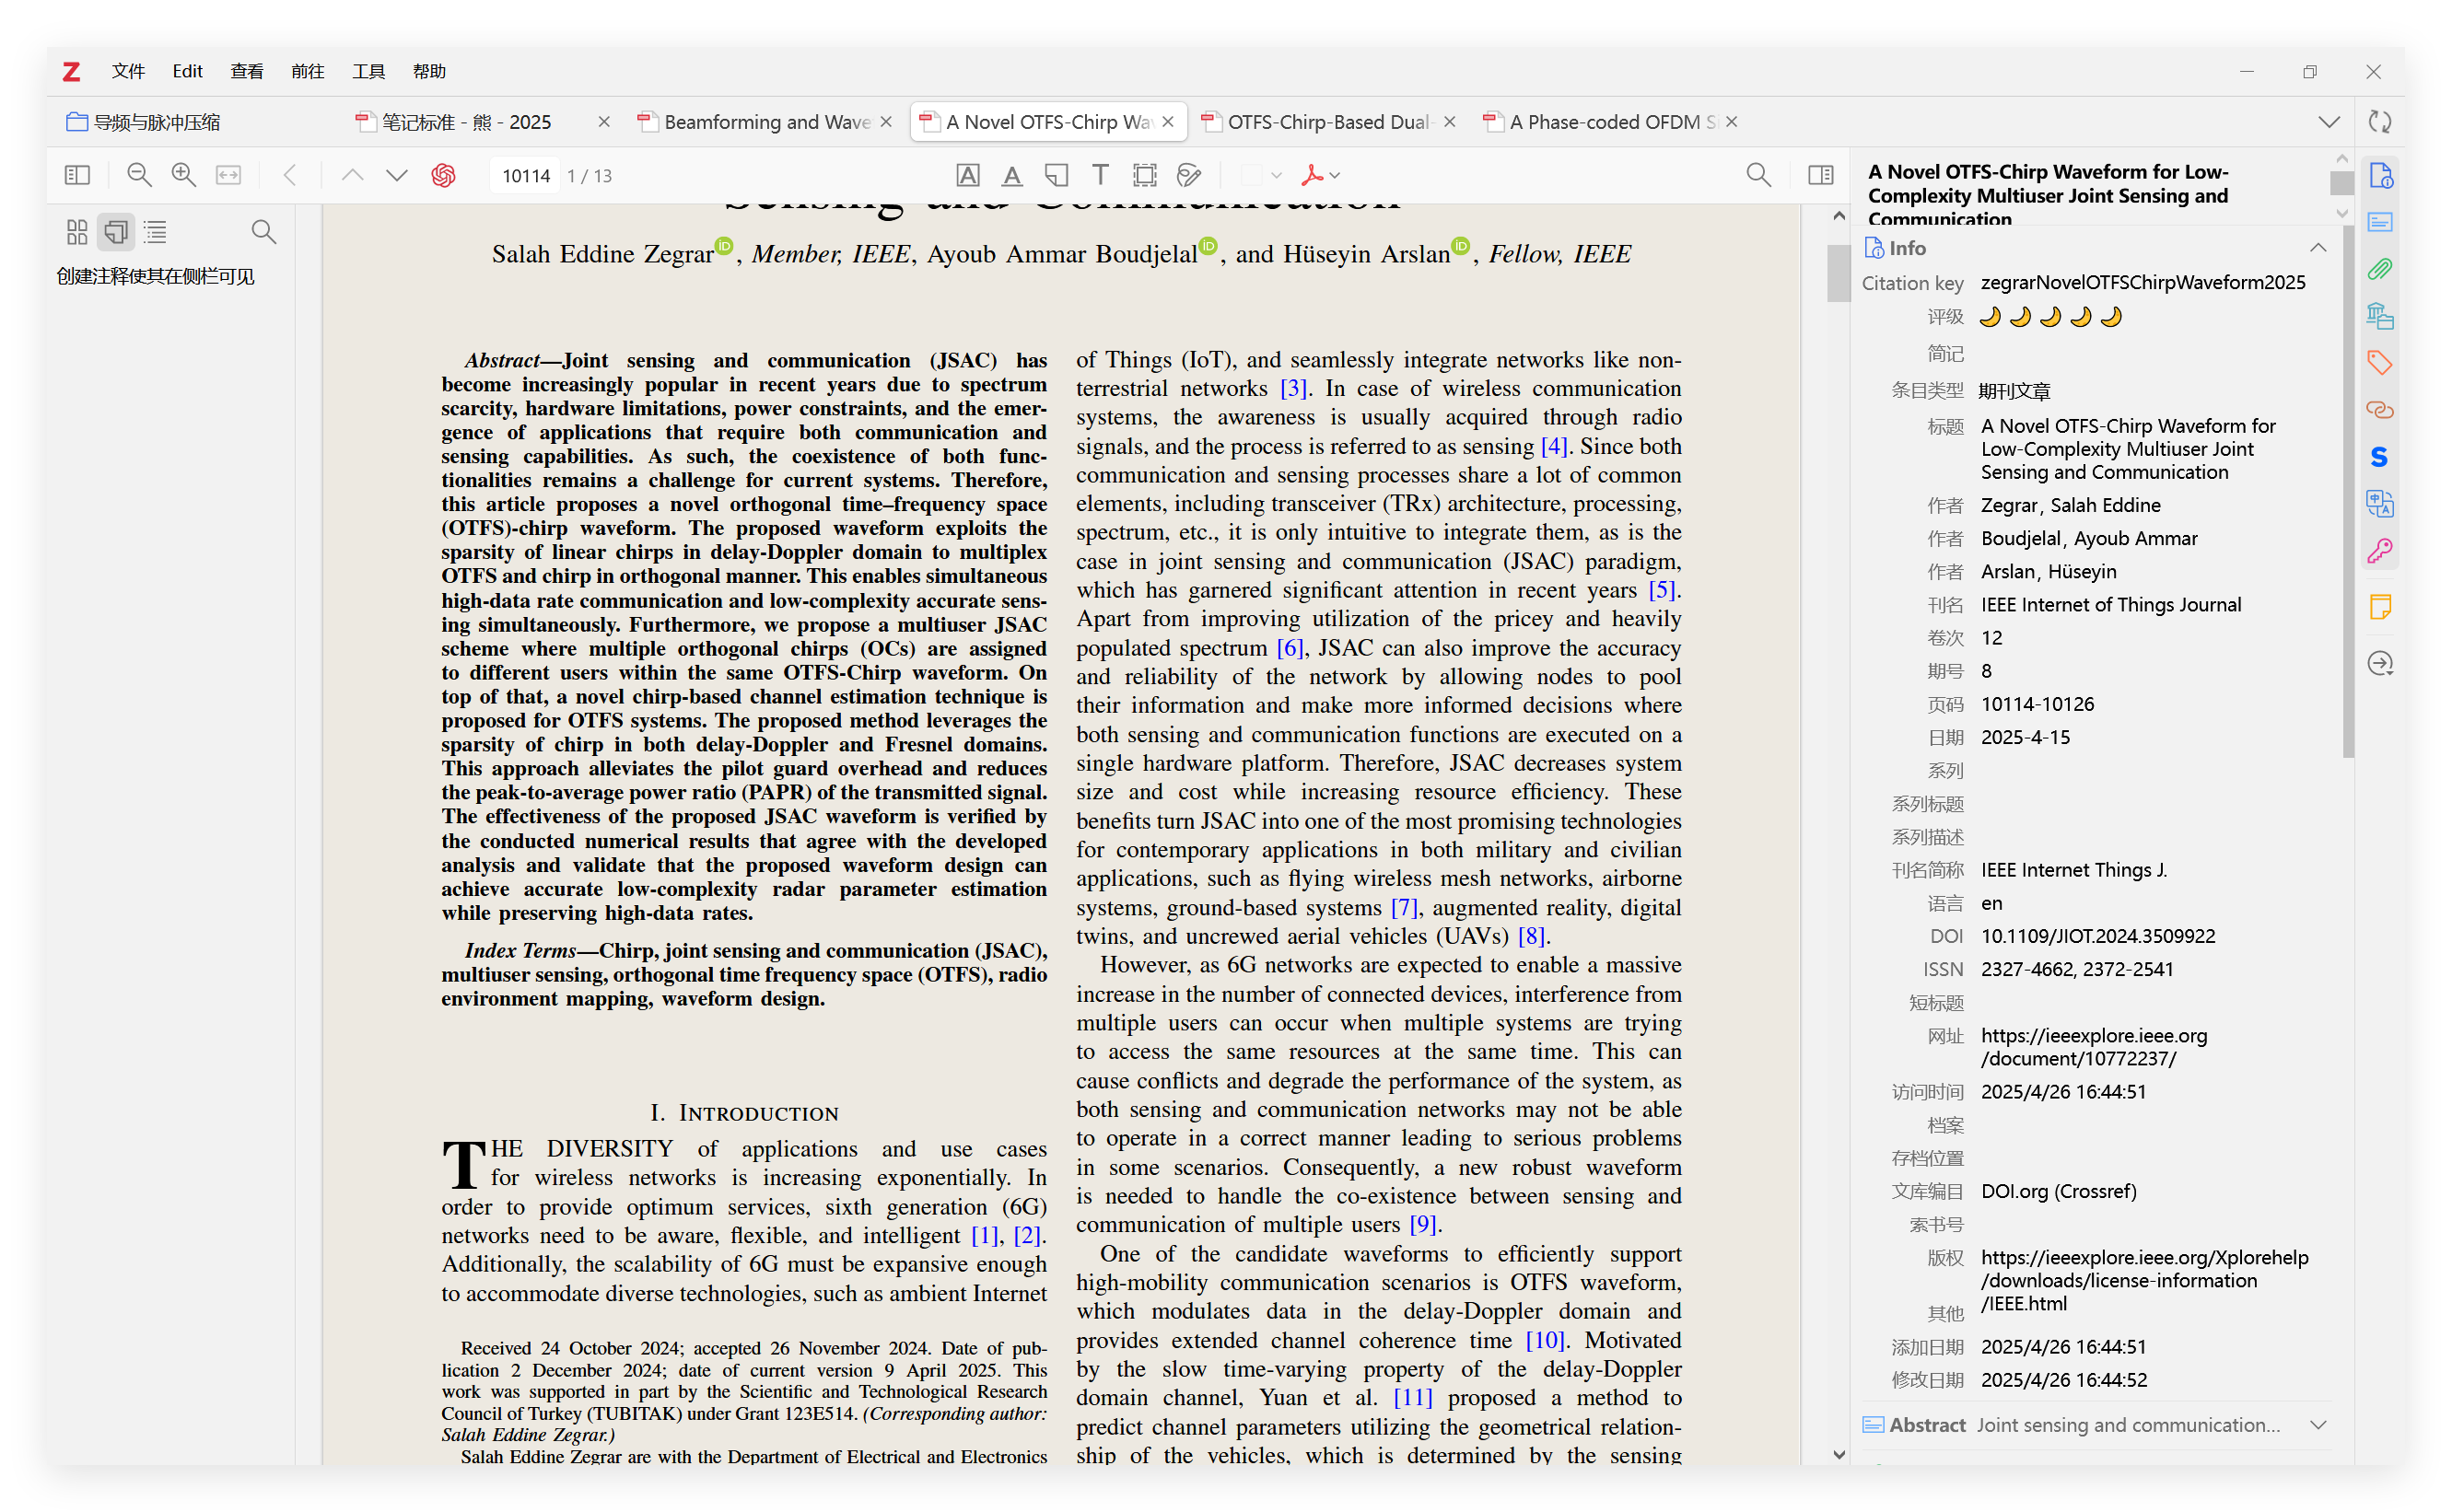
Task: Toggle the right item pane
Action: pyautogui.click(x=1820, y=176)
